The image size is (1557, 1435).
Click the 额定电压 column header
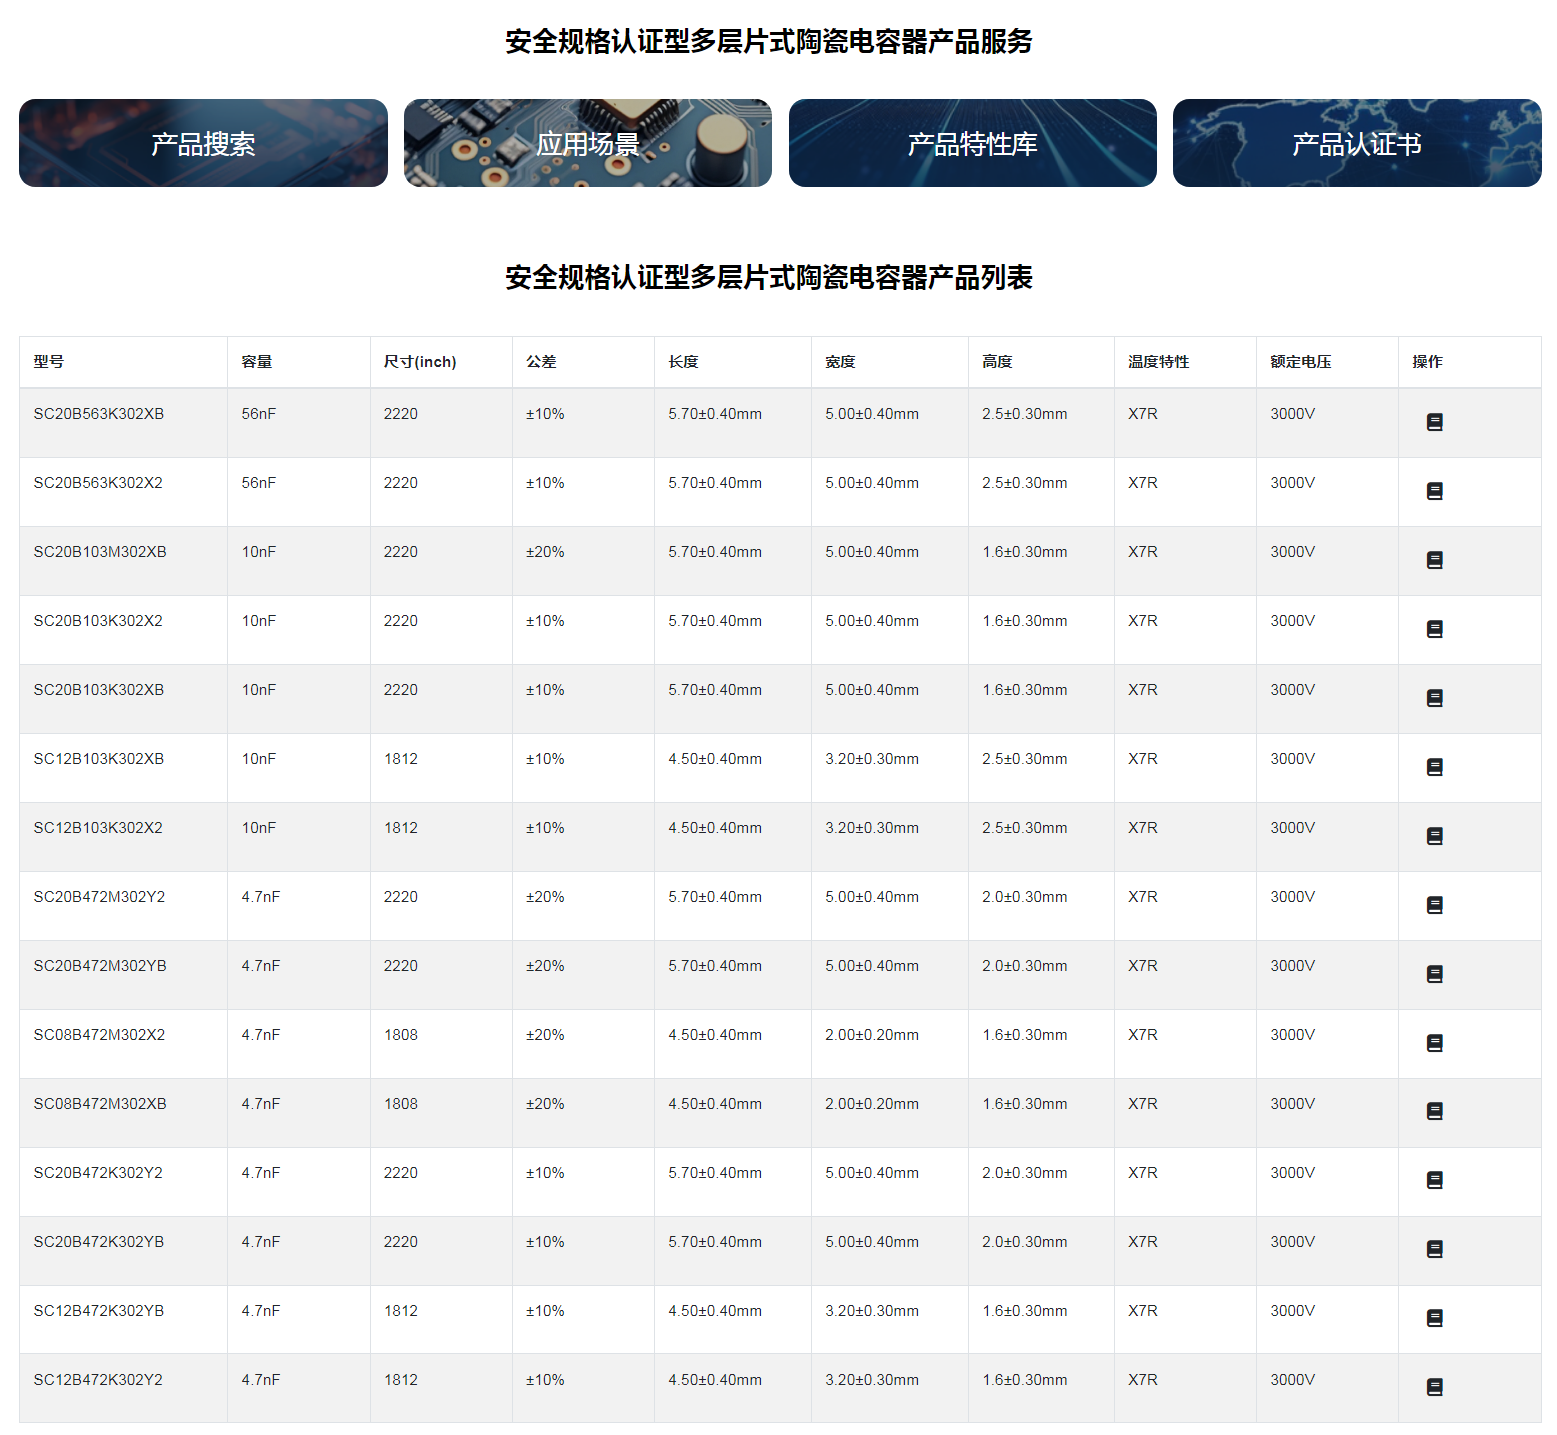coord(1300,362)
